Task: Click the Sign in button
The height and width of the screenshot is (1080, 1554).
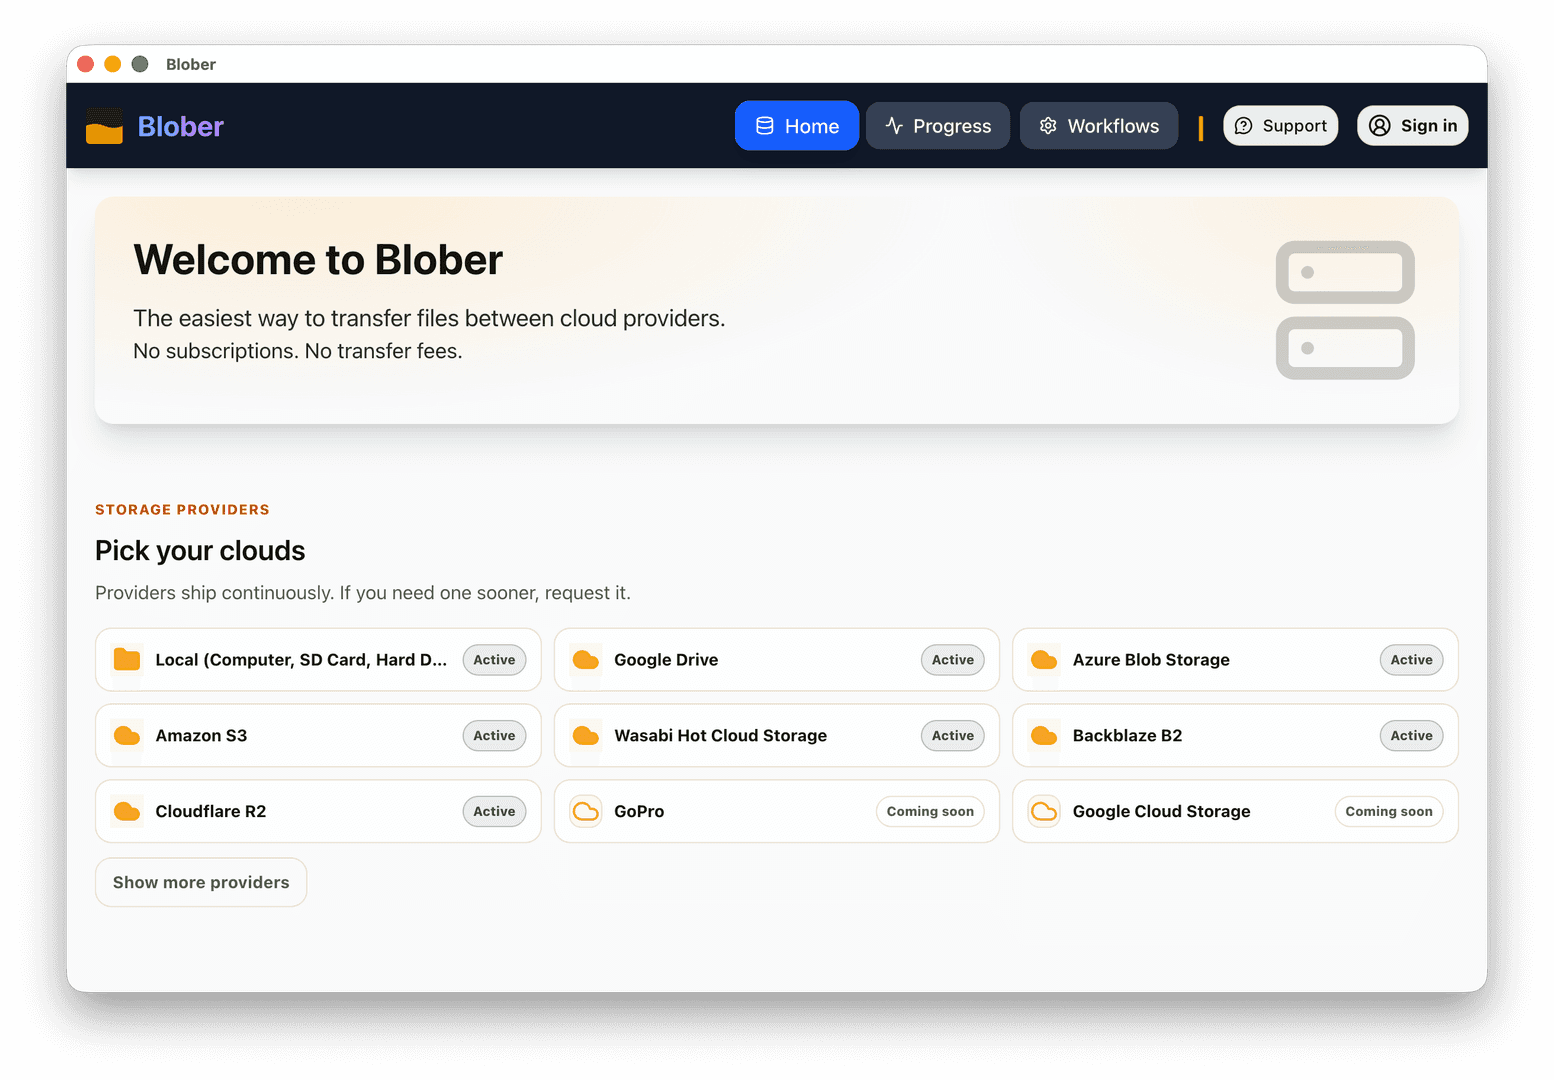Action: [x=1412, y=125]
